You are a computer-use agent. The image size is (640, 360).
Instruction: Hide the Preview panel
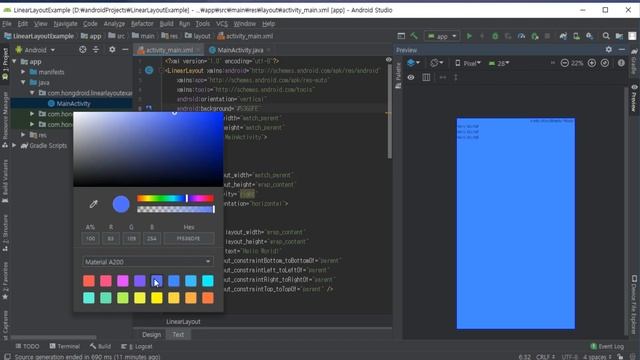click(622, 50)
